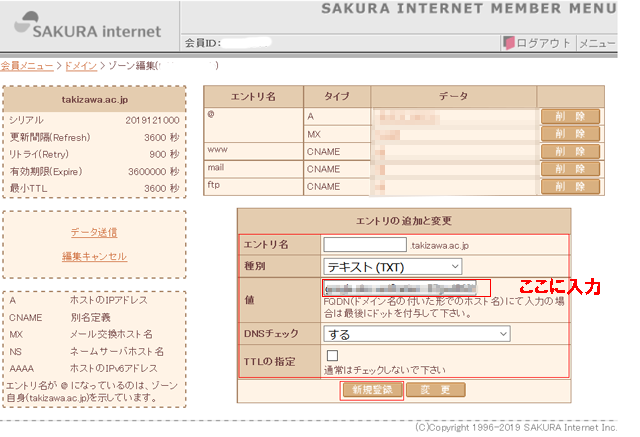Click the ログアウト link

coord(542,43)
